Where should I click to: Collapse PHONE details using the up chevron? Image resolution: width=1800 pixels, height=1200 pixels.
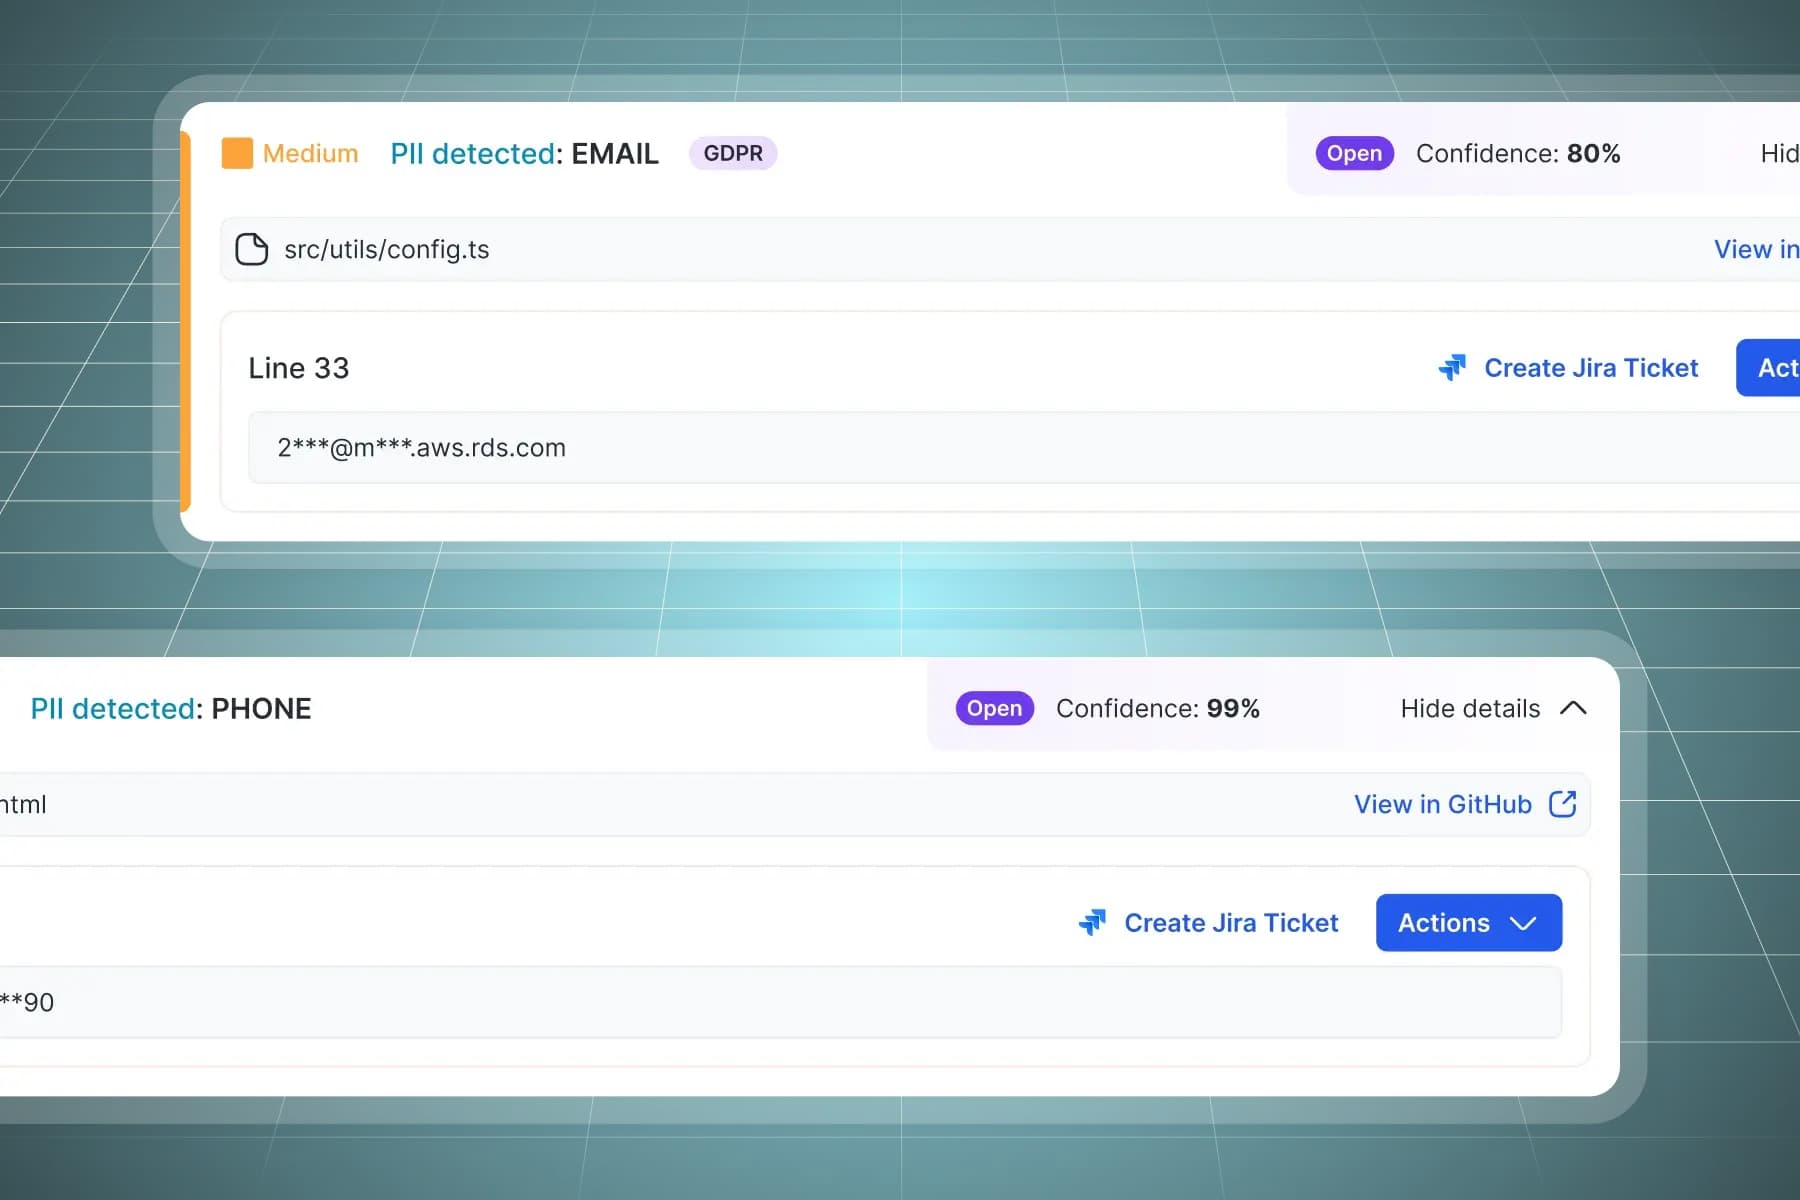click(x=1573, y=708)
